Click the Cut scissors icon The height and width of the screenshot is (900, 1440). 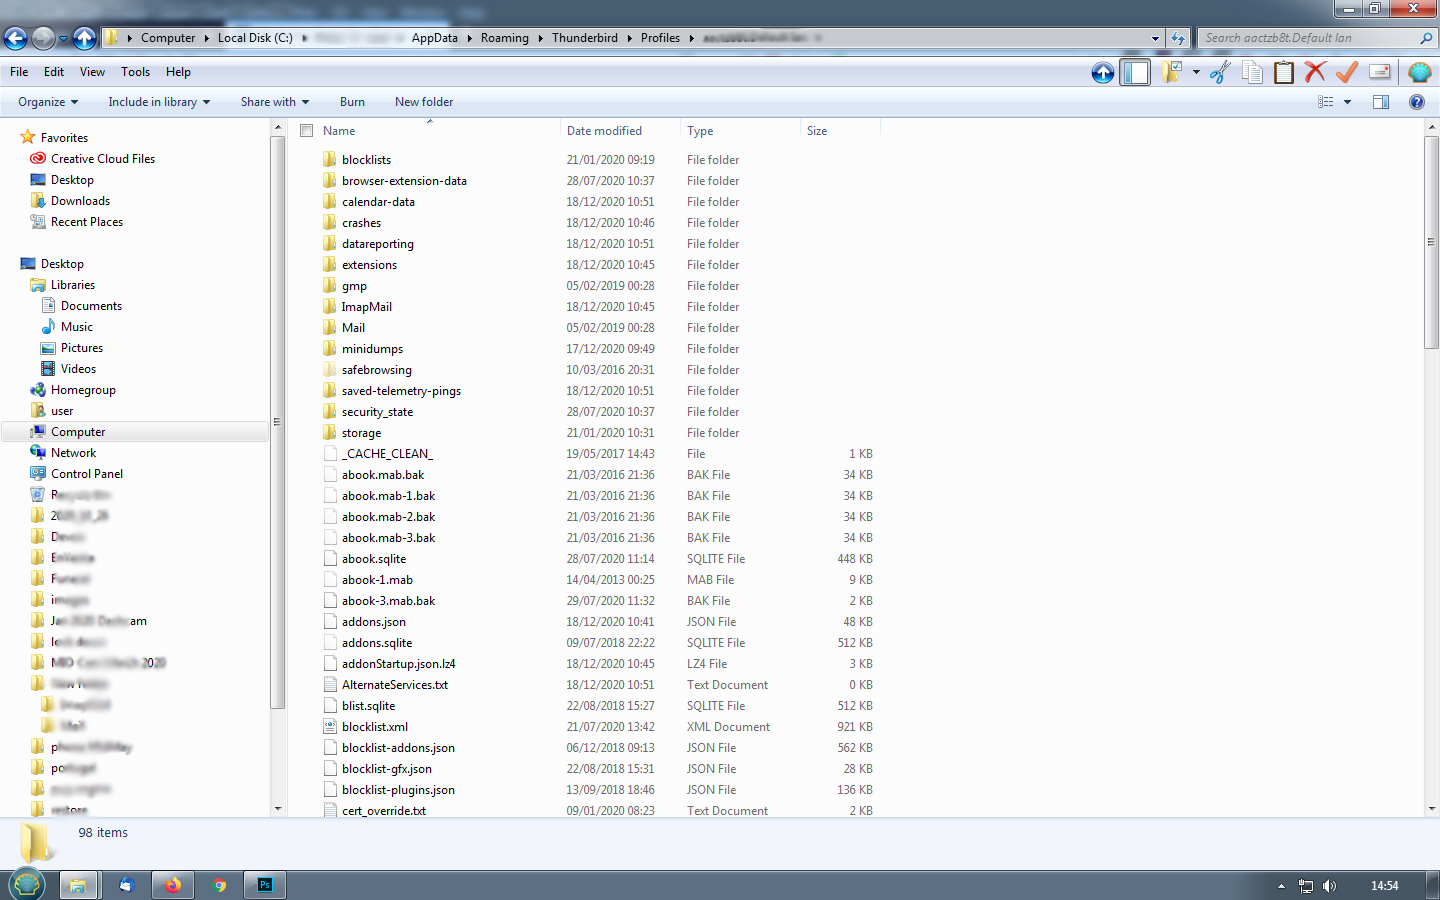1220,72
